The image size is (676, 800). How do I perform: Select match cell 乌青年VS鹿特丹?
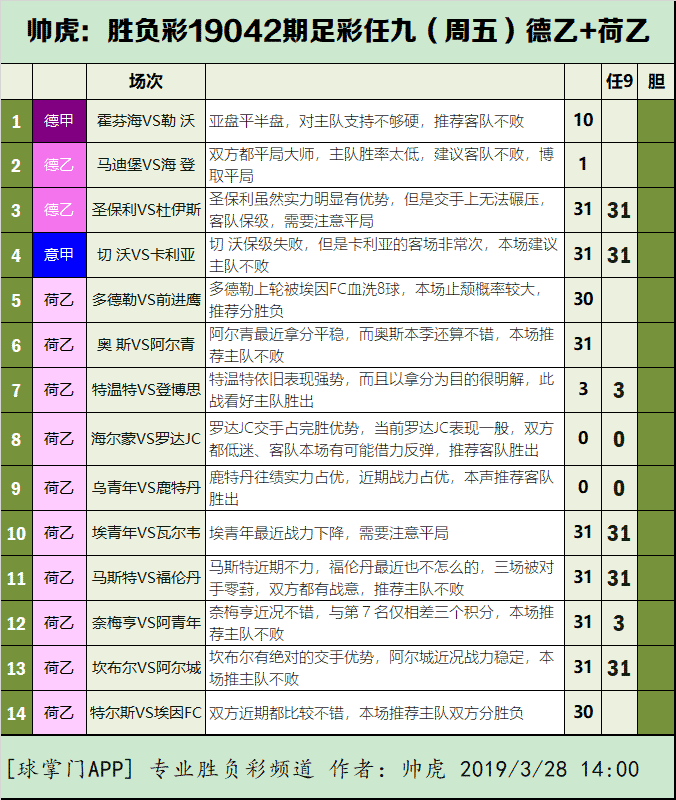click(146, 488)
